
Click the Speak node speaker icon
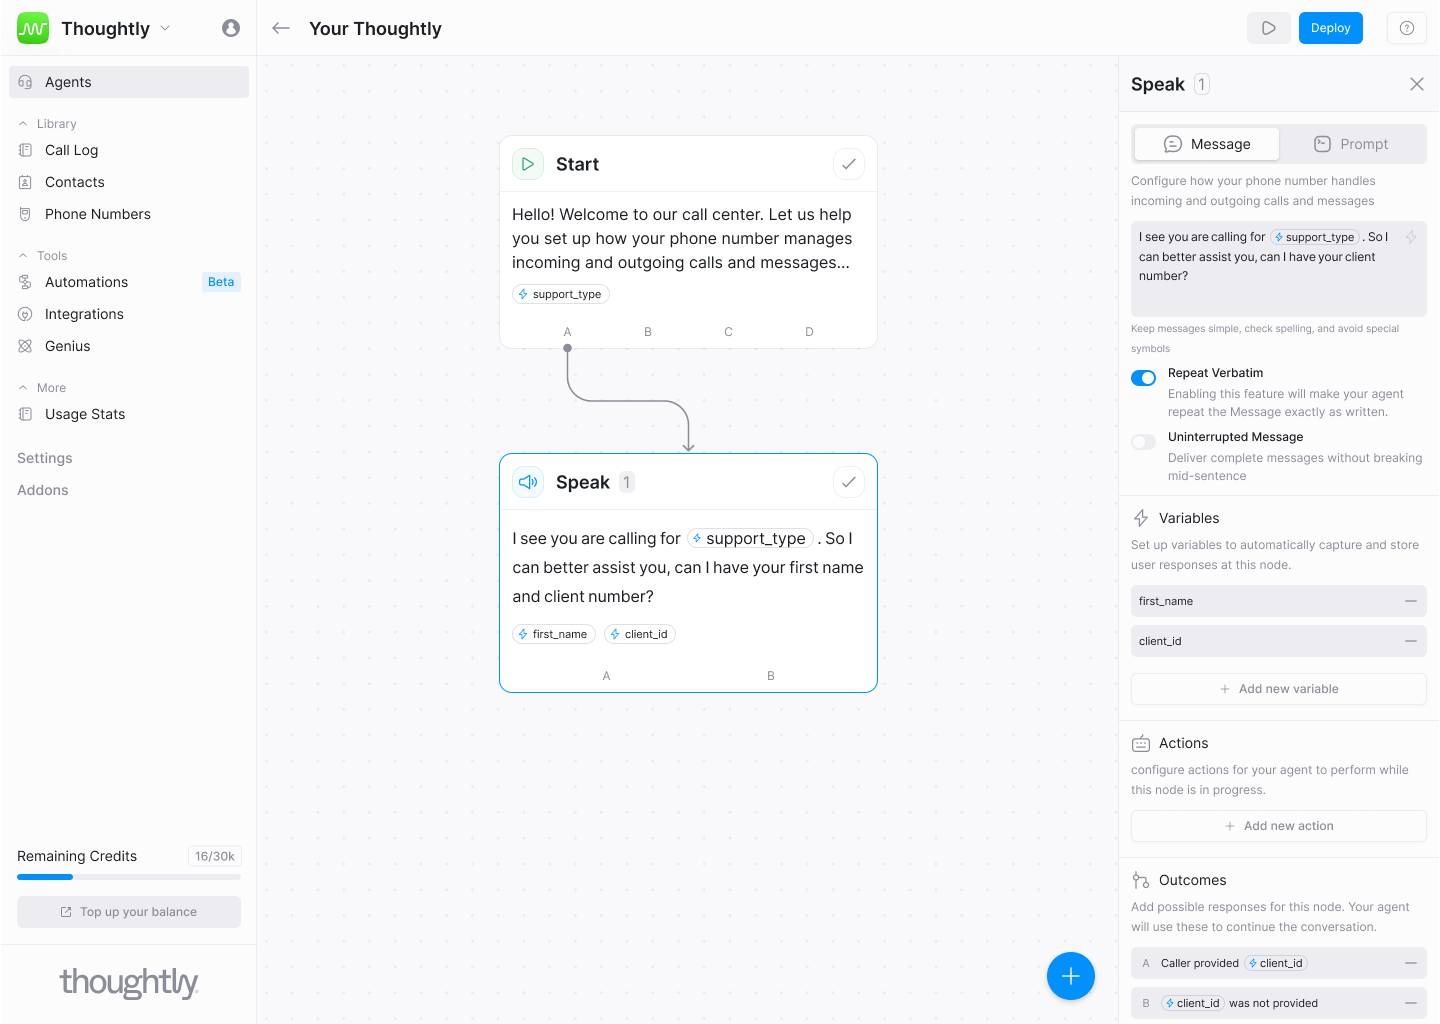(528, 482)
